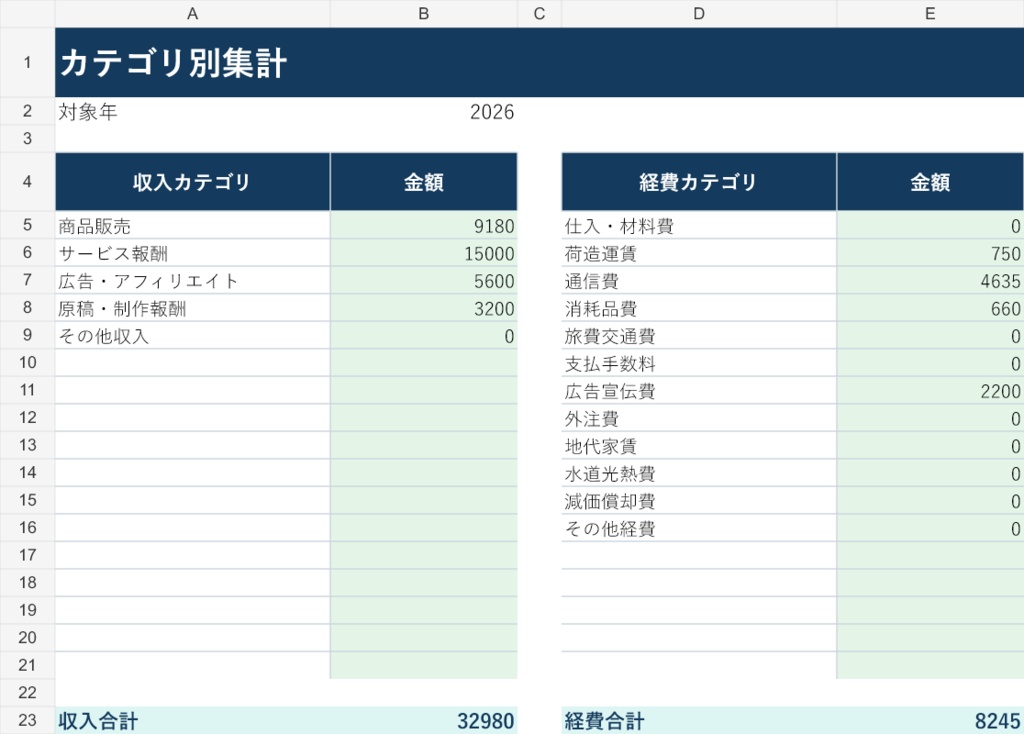Select the 15000 amount cell
Image resolution: width=1024 pixels, height=734 pixels.
click(424, 253)
